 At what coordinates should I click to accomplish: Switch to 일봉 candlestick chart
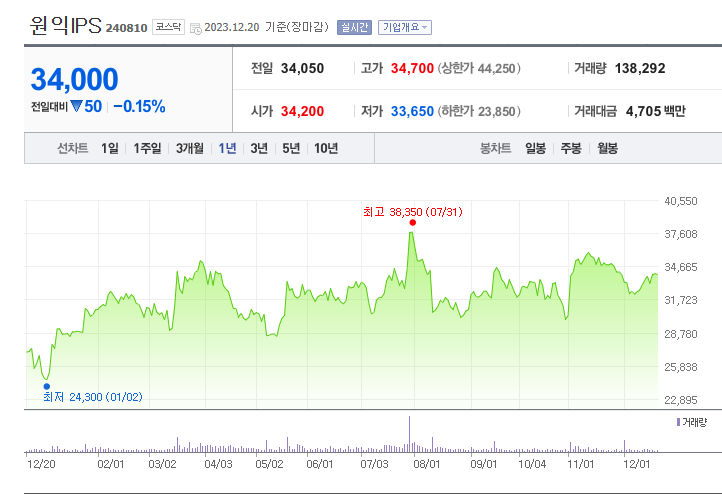click(536, 148)
